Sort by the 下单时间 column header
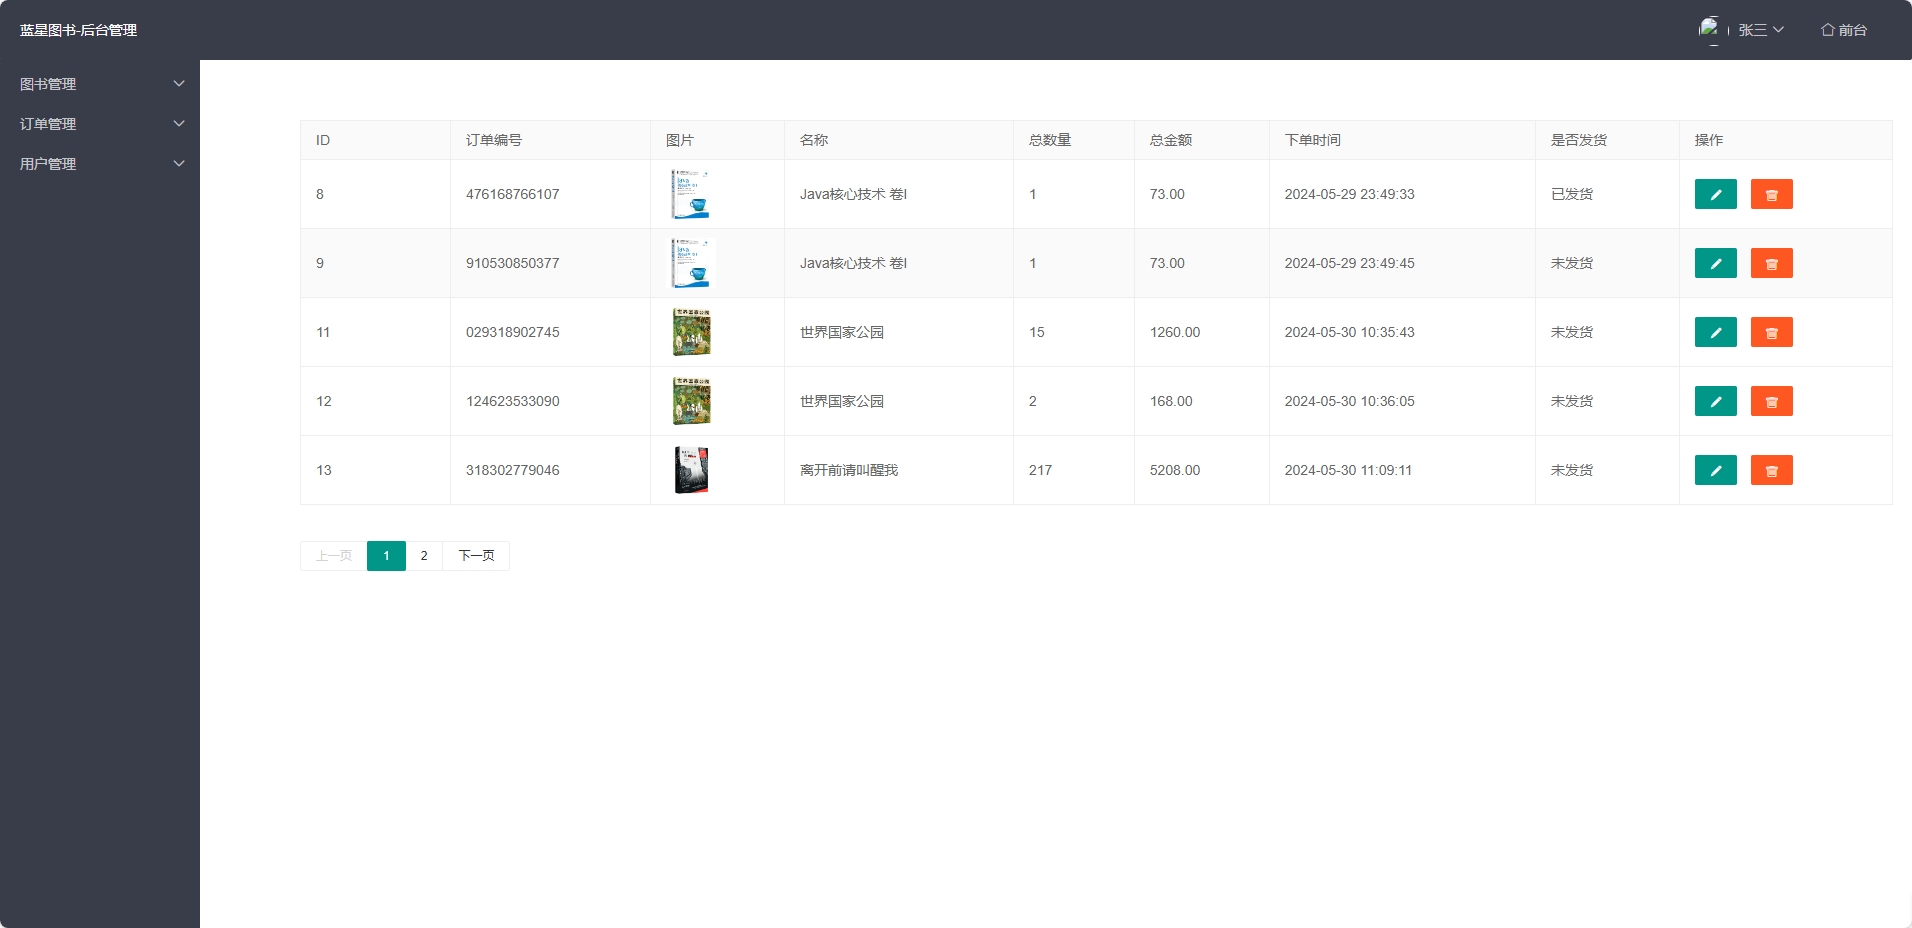The height and width of the screenshot is (928, 1912). pyautogui.click(x=1313, y=140)
